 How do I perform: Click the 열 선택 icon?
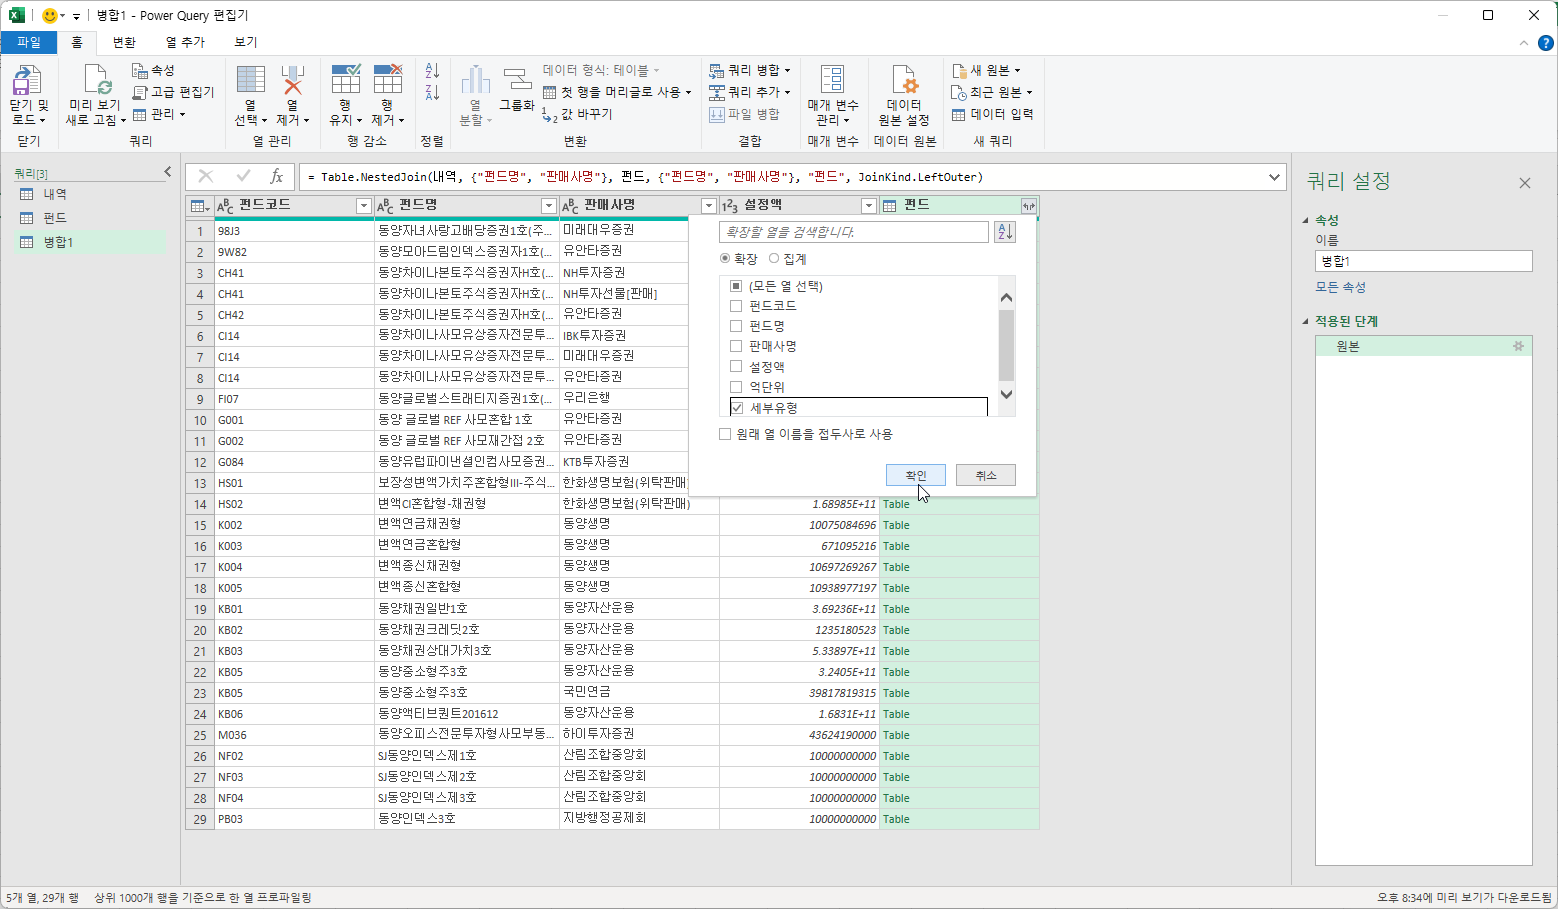(x=250, y=80)
